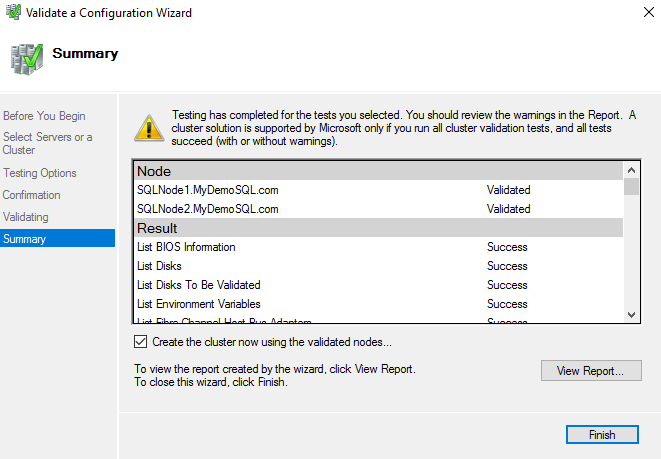The height and width of the screenshot is (459, 661).
Task: Select the Select Servers or a Cluster step
Action: pos(47,143)
